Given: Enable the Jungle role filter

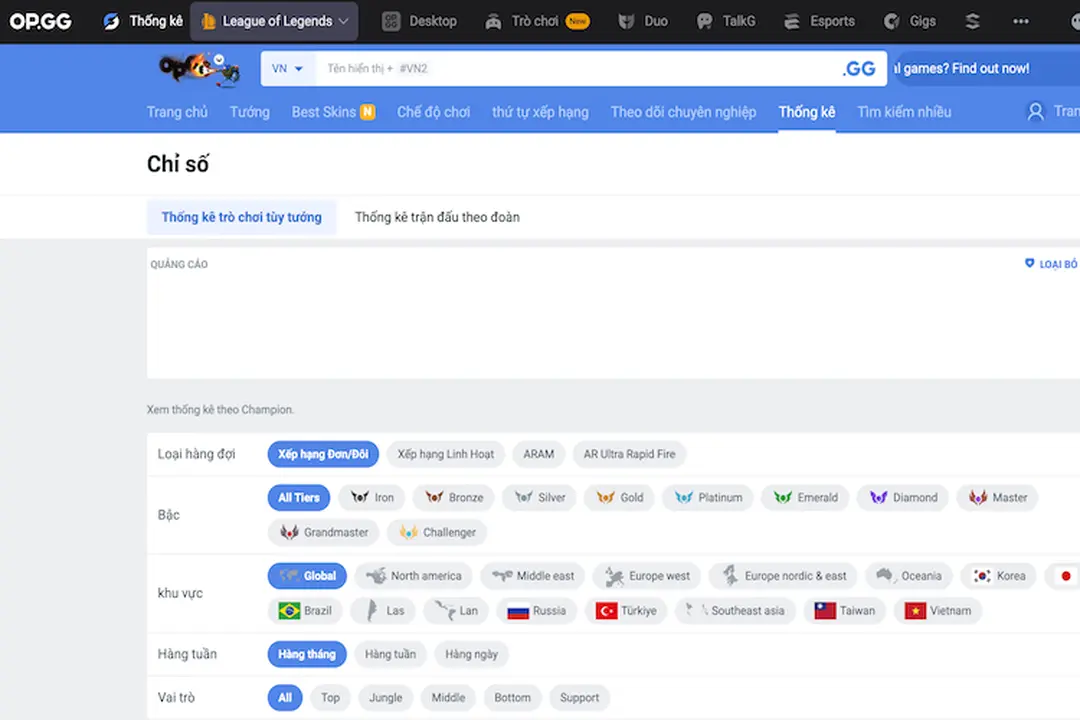Looking at the screenshot, I should coord(385,697).
